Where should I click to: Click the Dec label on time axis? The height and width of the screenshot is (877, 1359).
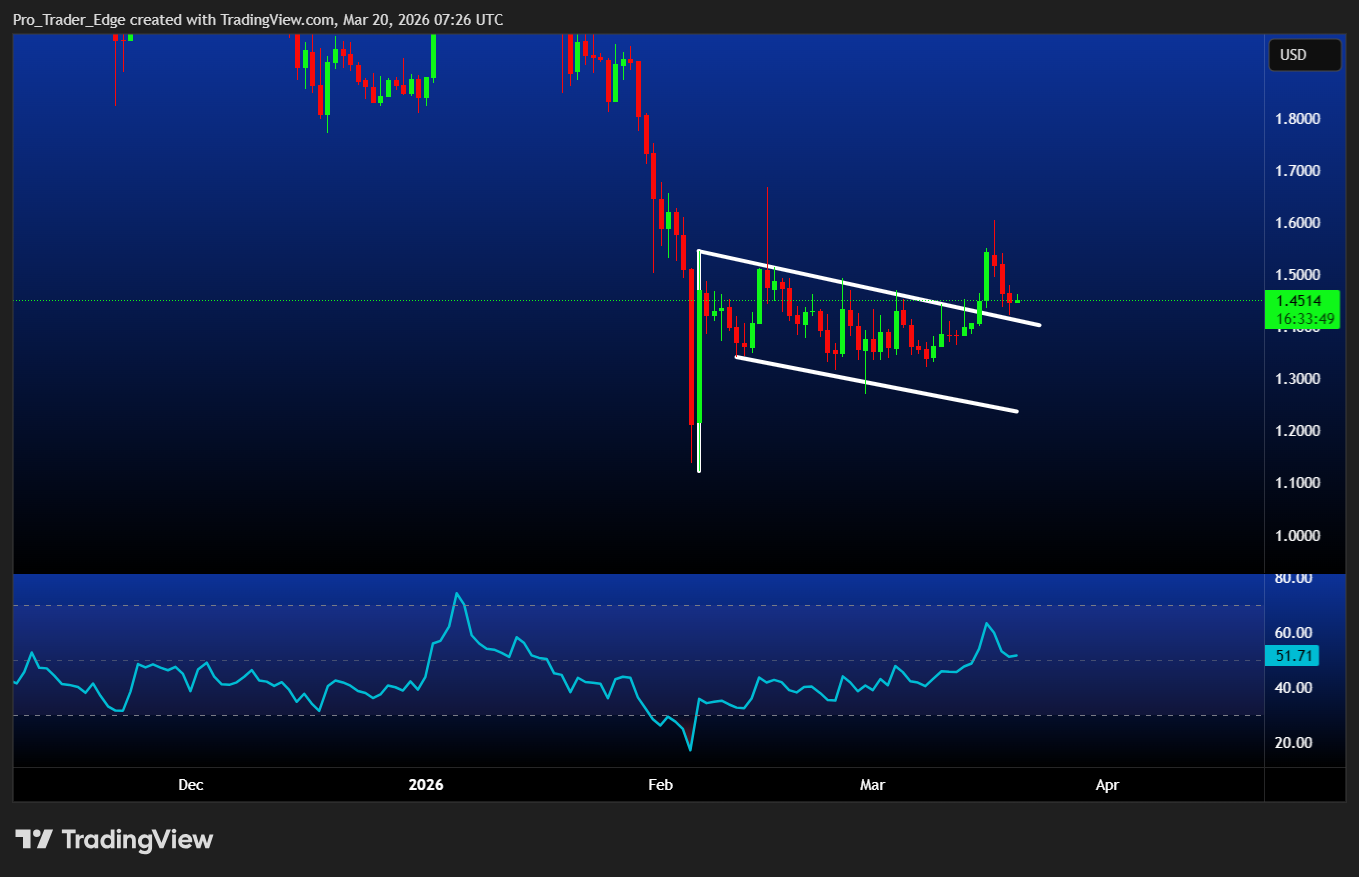191,785
